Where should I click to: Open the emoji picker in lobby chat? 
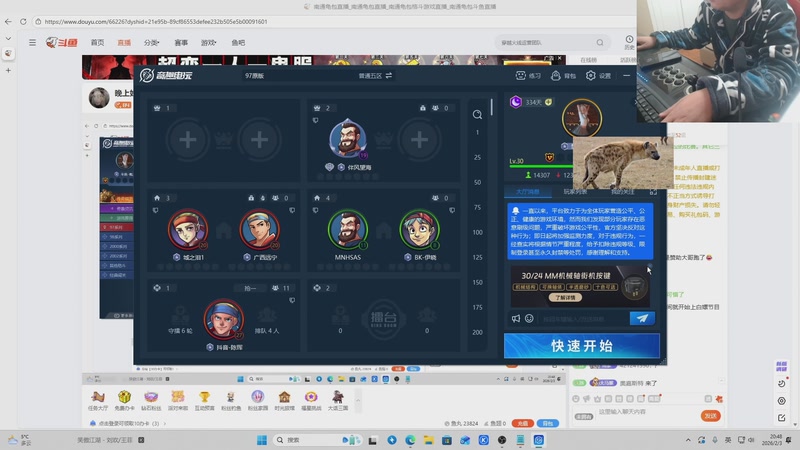tap(529, 318)
